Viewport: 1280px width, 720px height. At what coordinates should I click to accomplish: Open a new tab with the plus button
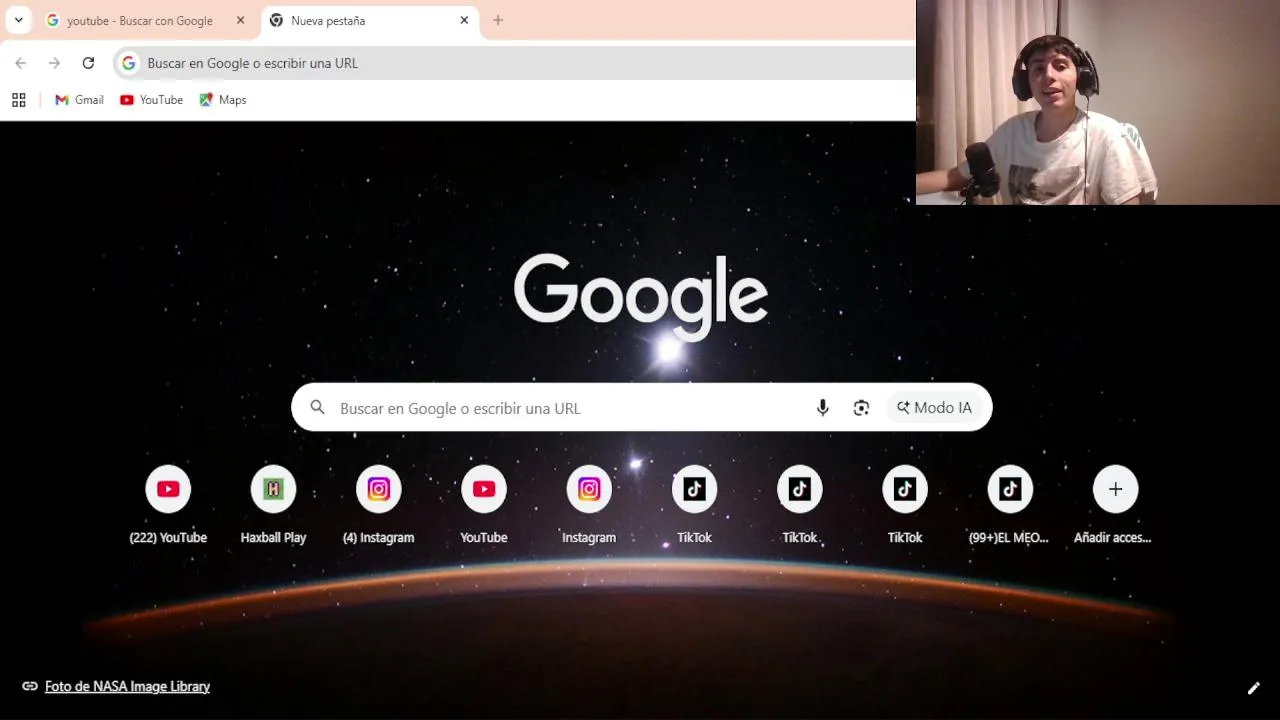coord(498,20)
